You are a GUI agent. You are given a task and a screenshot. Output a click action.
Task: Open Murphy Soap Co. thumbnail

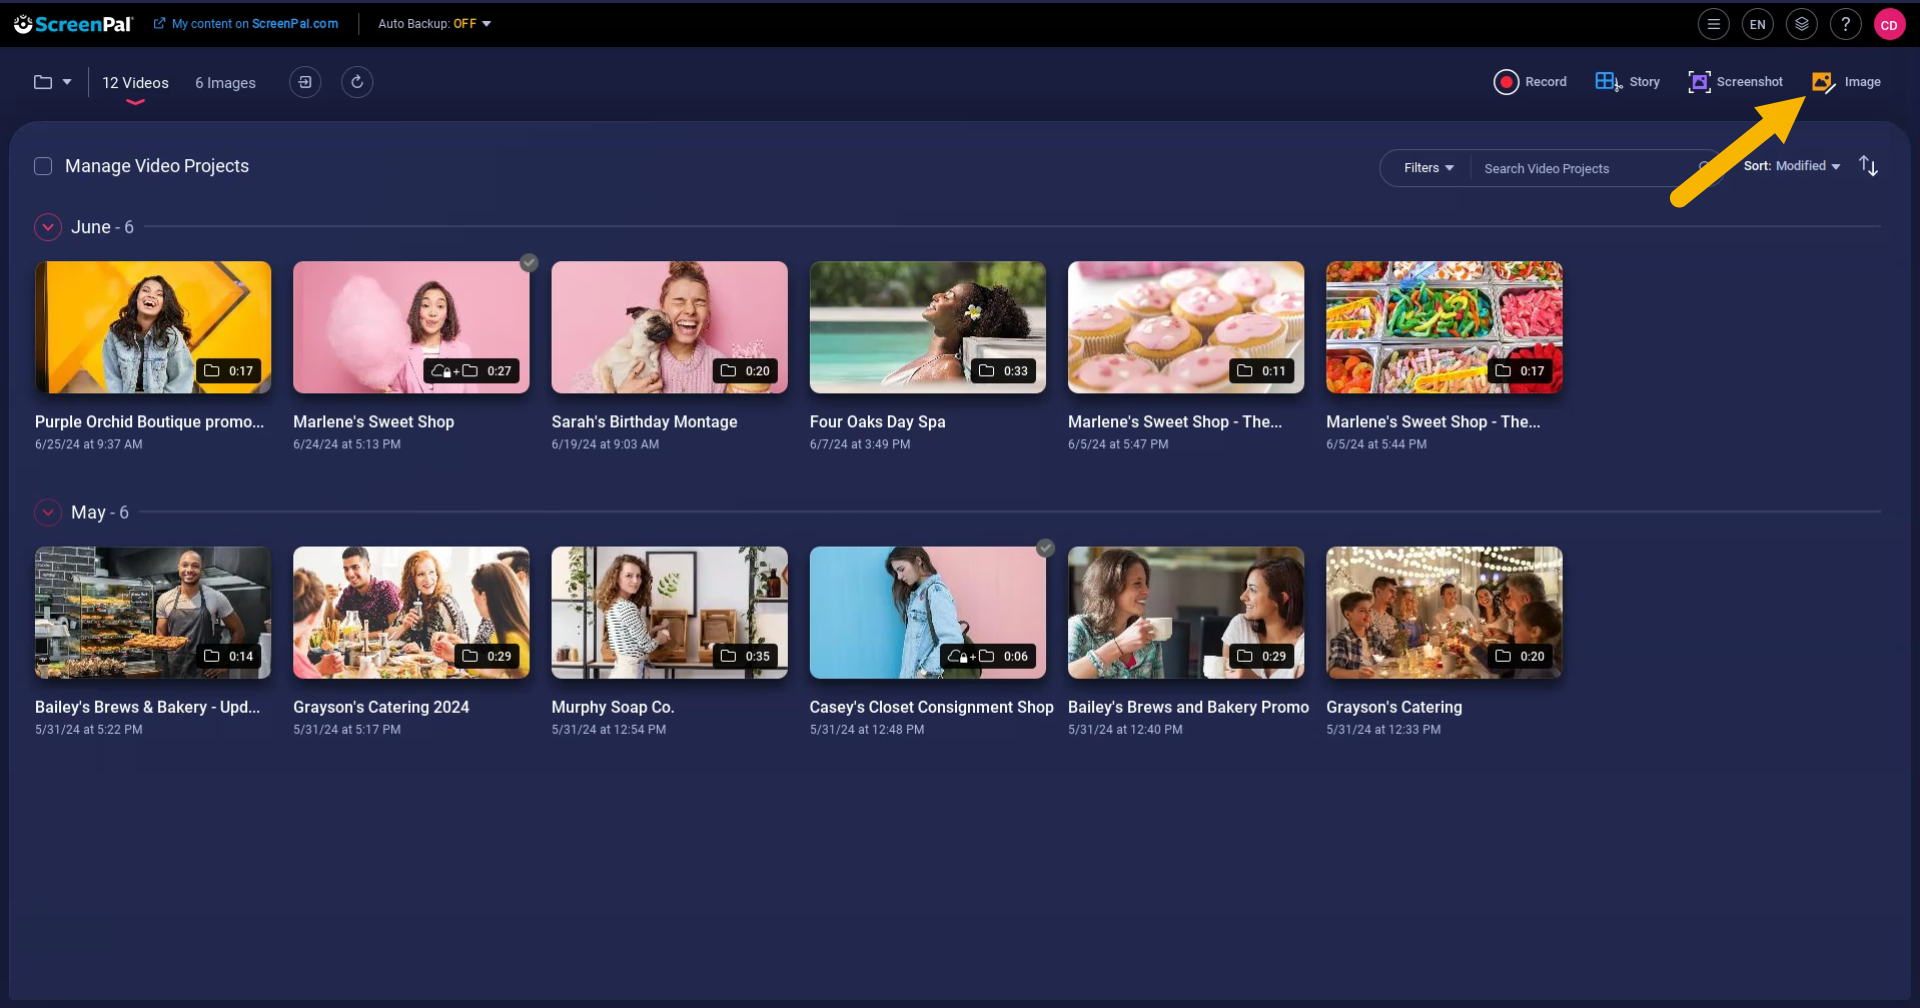coord(669,612)
